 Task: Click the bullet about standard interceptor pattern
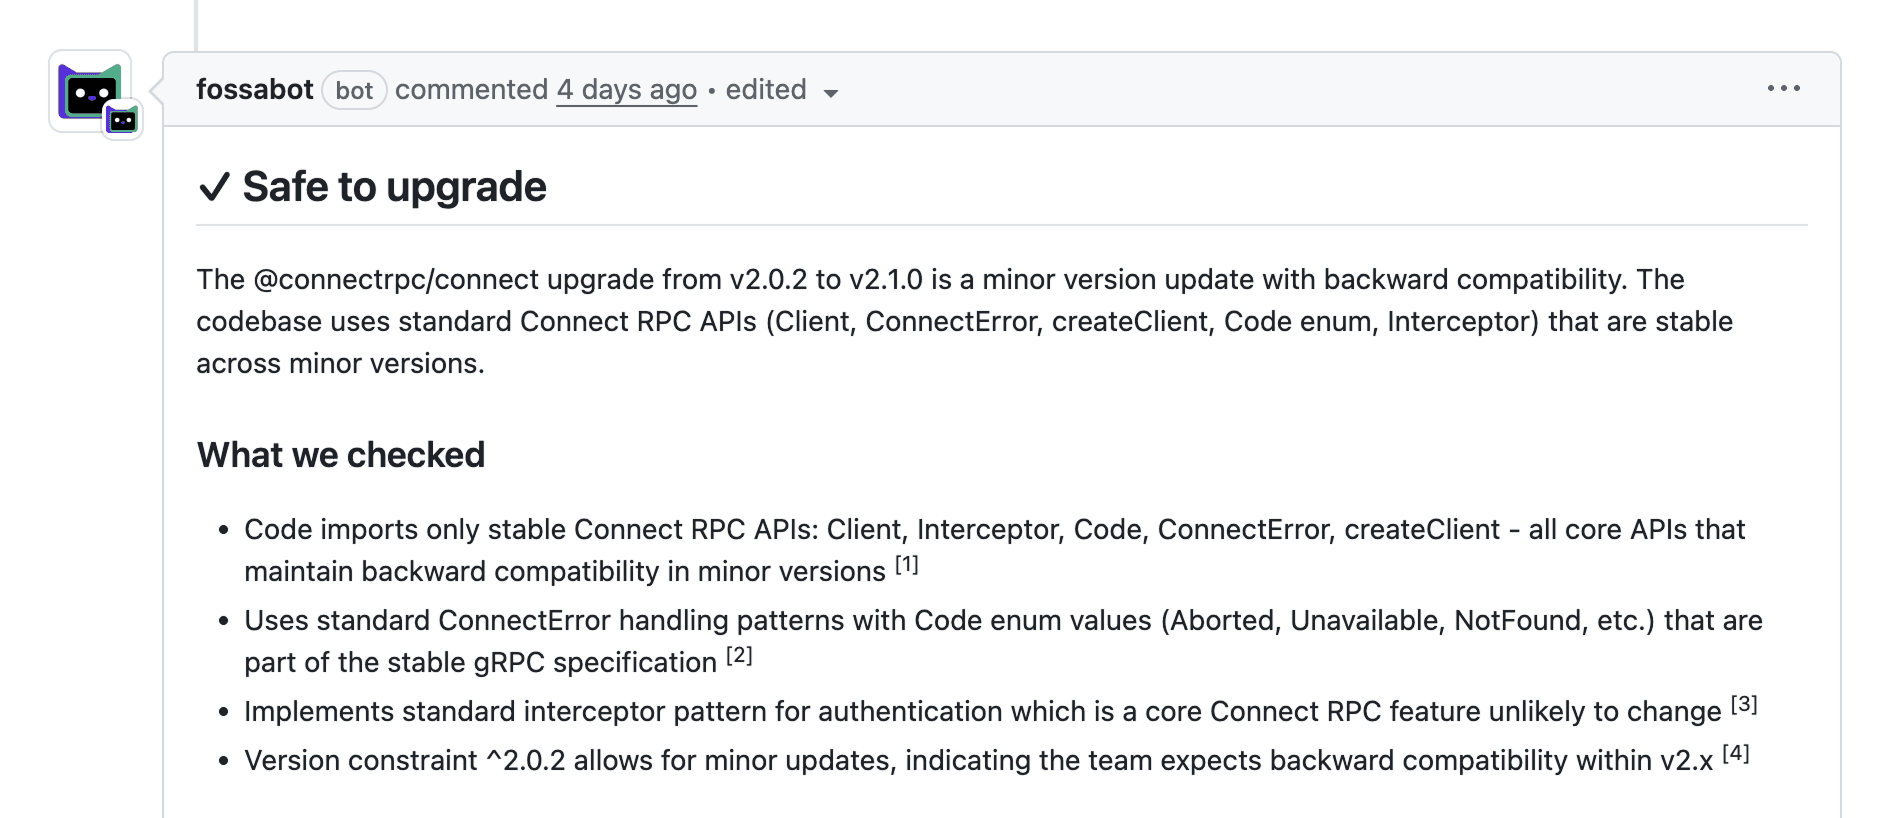point(982,712)
